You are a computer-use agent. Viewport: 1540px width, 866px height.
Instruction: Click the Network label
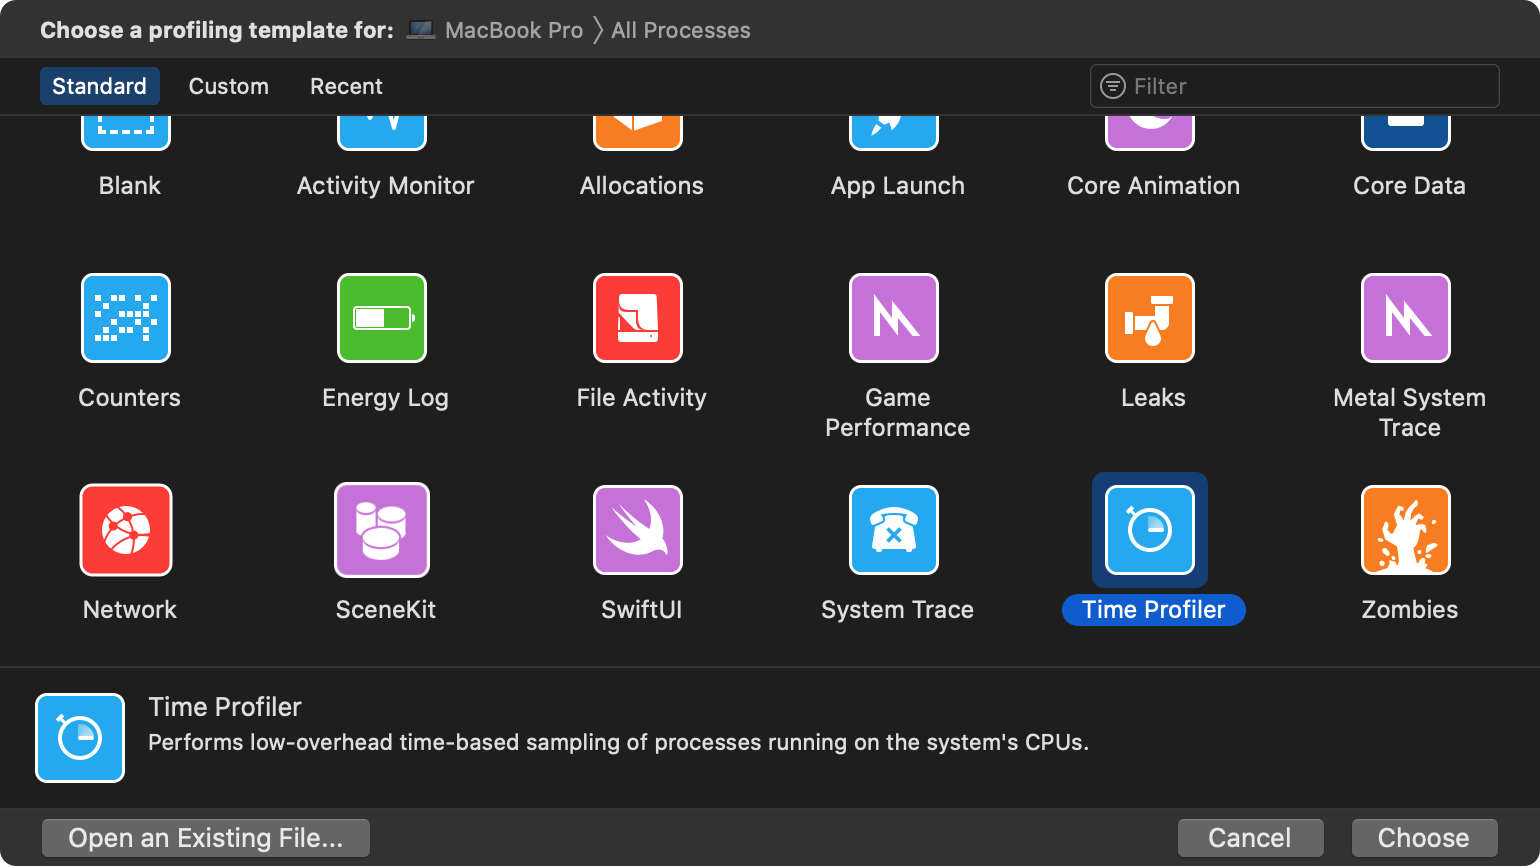coord(130,610)
